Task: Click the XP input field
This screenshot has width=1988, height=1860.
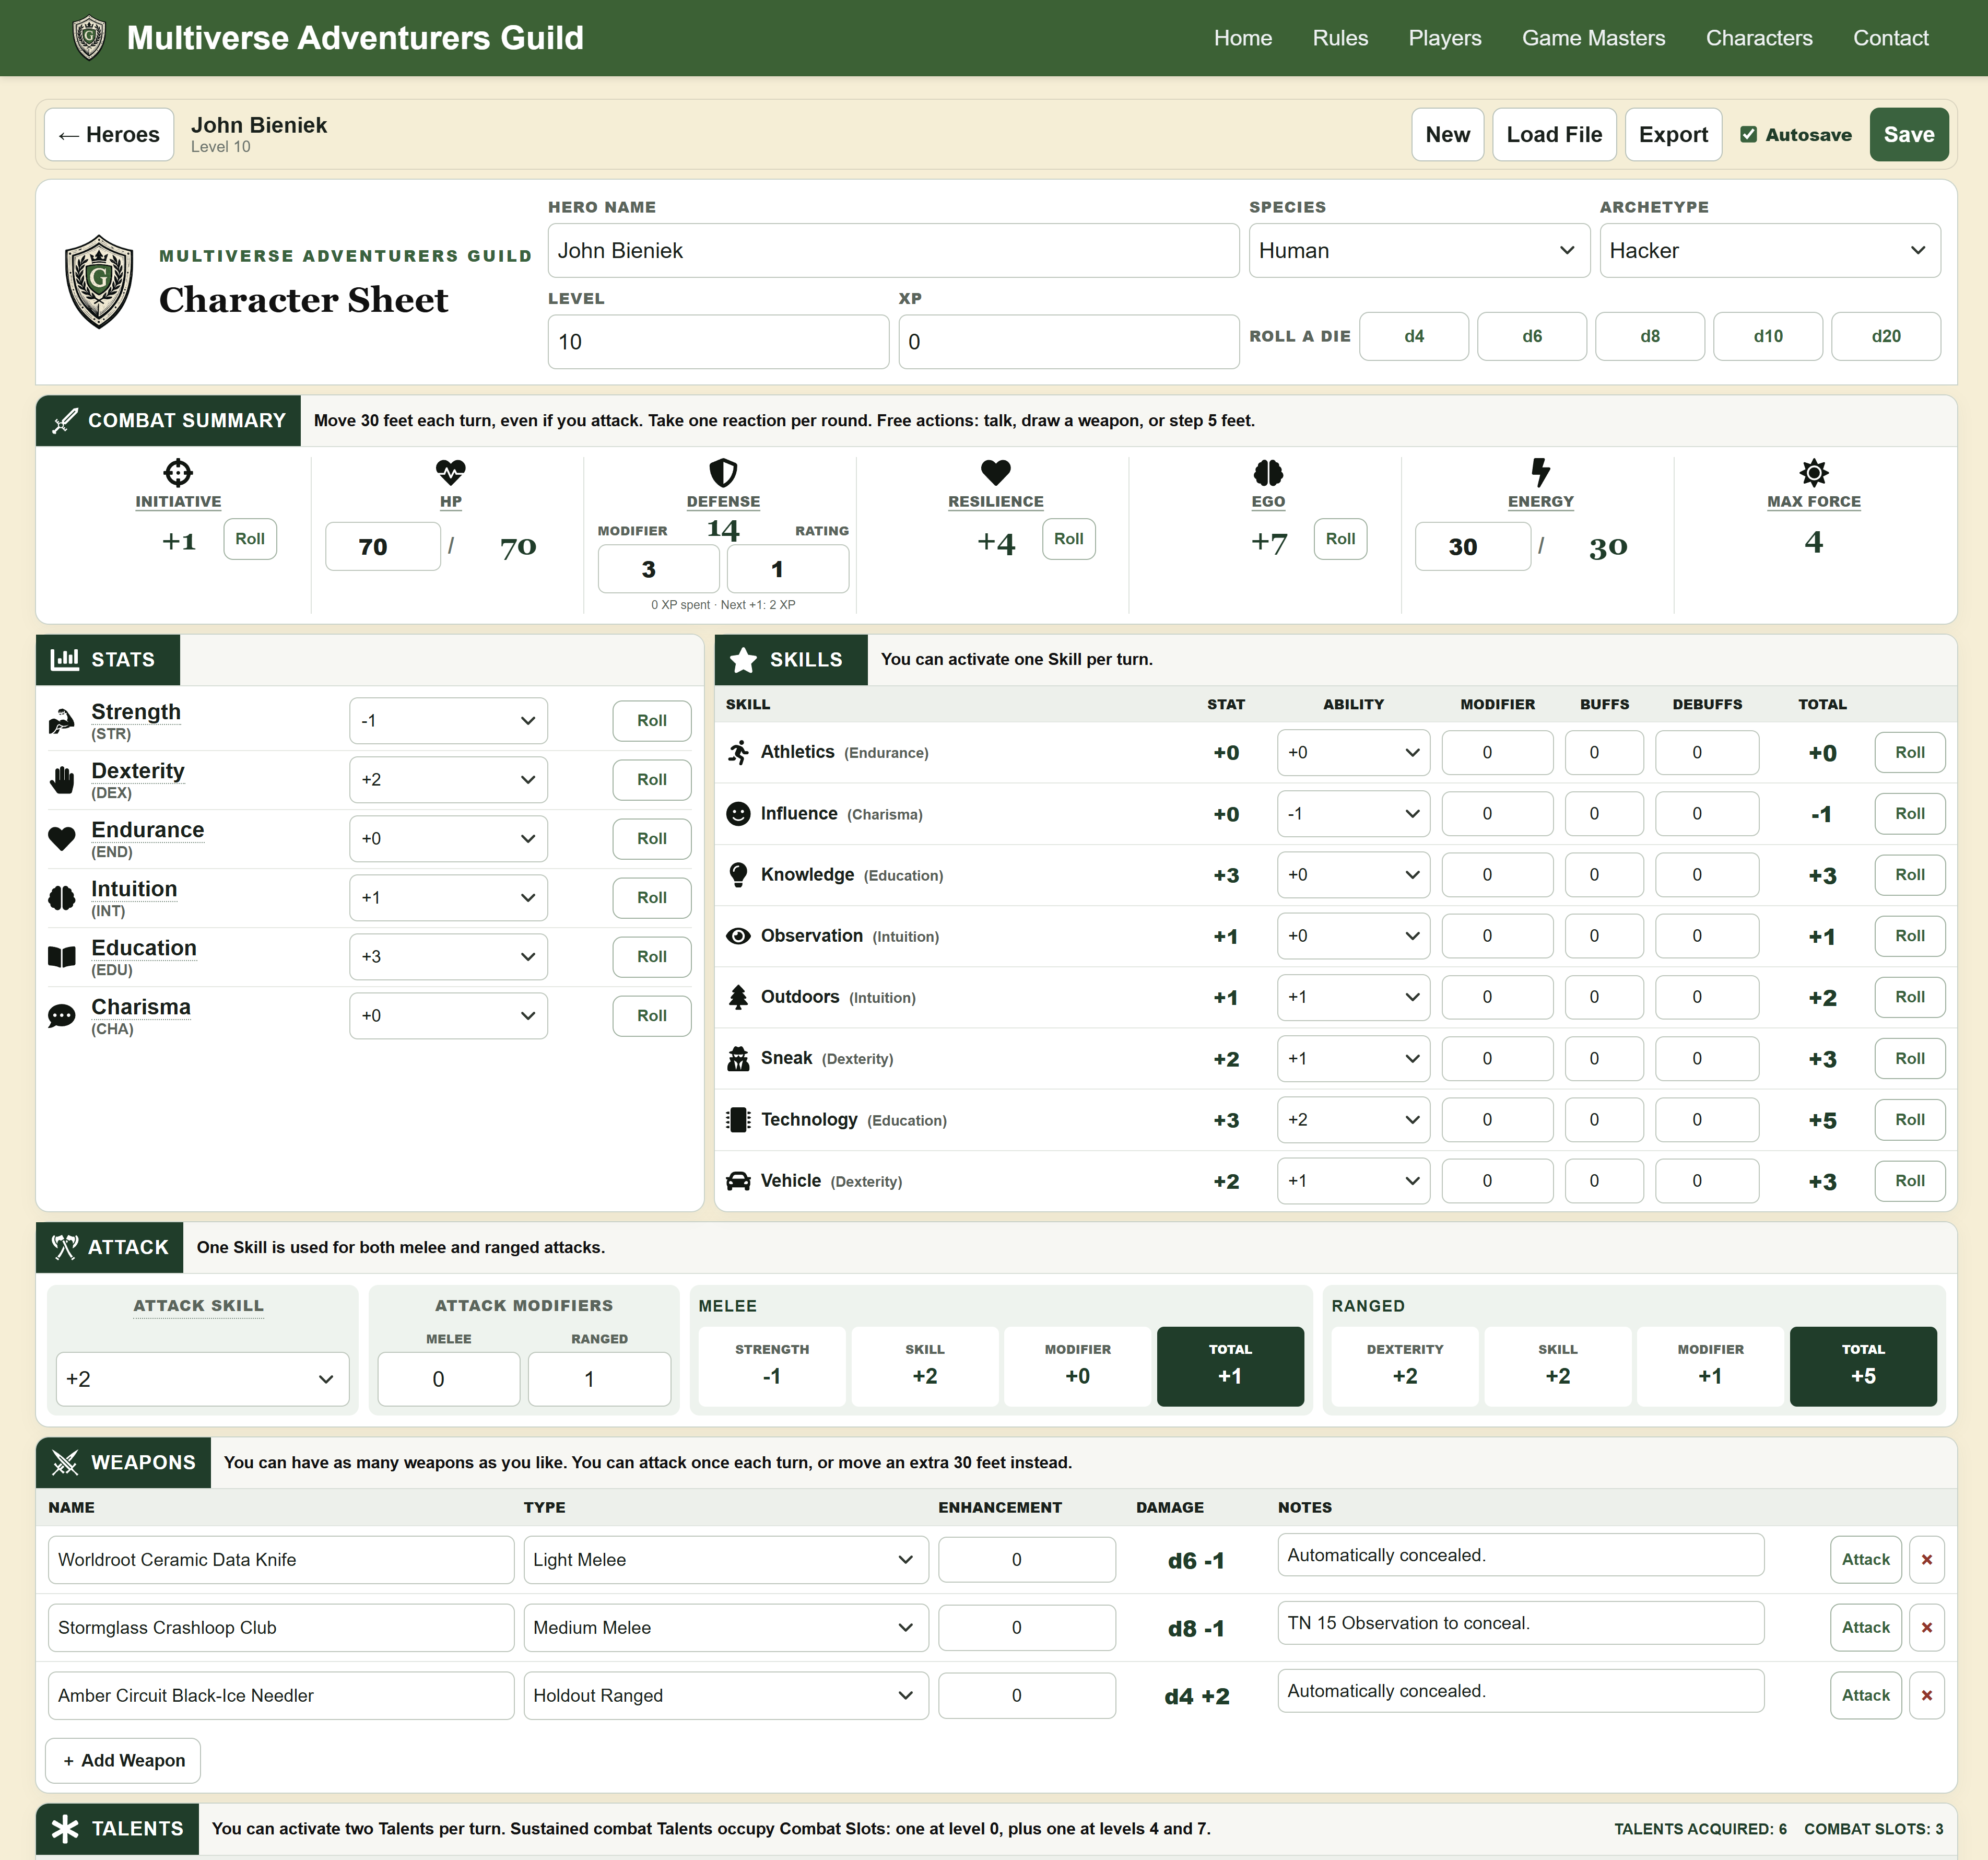Action: (x=1069, y=342)
